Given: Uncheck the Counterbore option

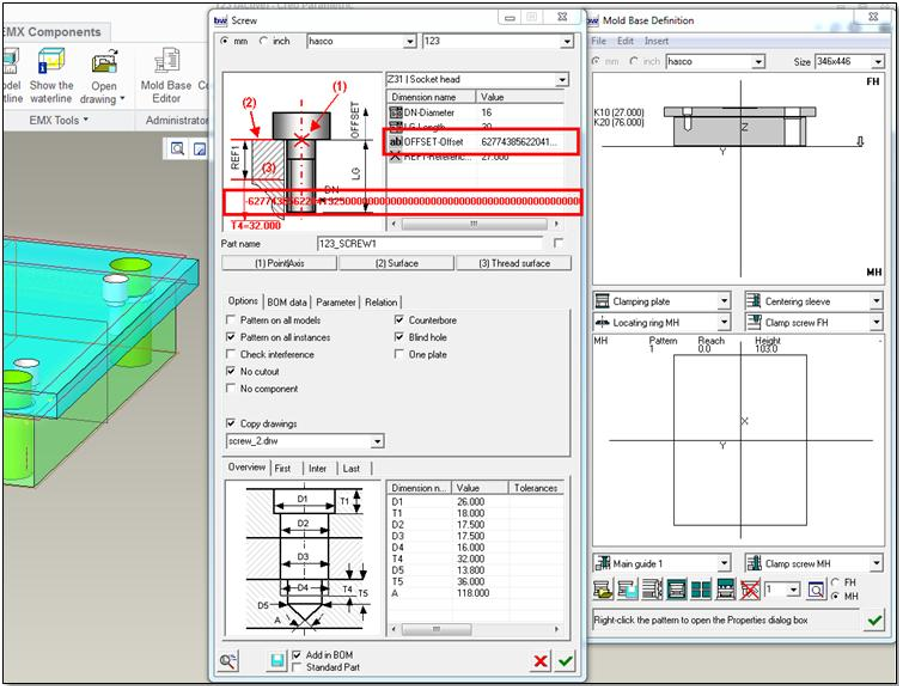Looking at the screenshot, I should [x=399, y=319].
